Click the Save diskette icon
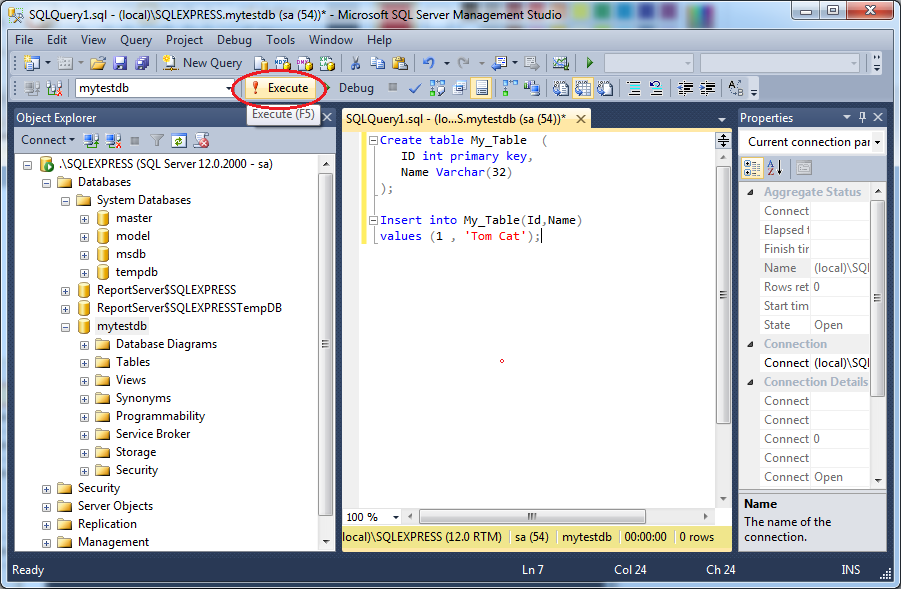Viewport: 901px width, 589px height. [x=120, y=63]
